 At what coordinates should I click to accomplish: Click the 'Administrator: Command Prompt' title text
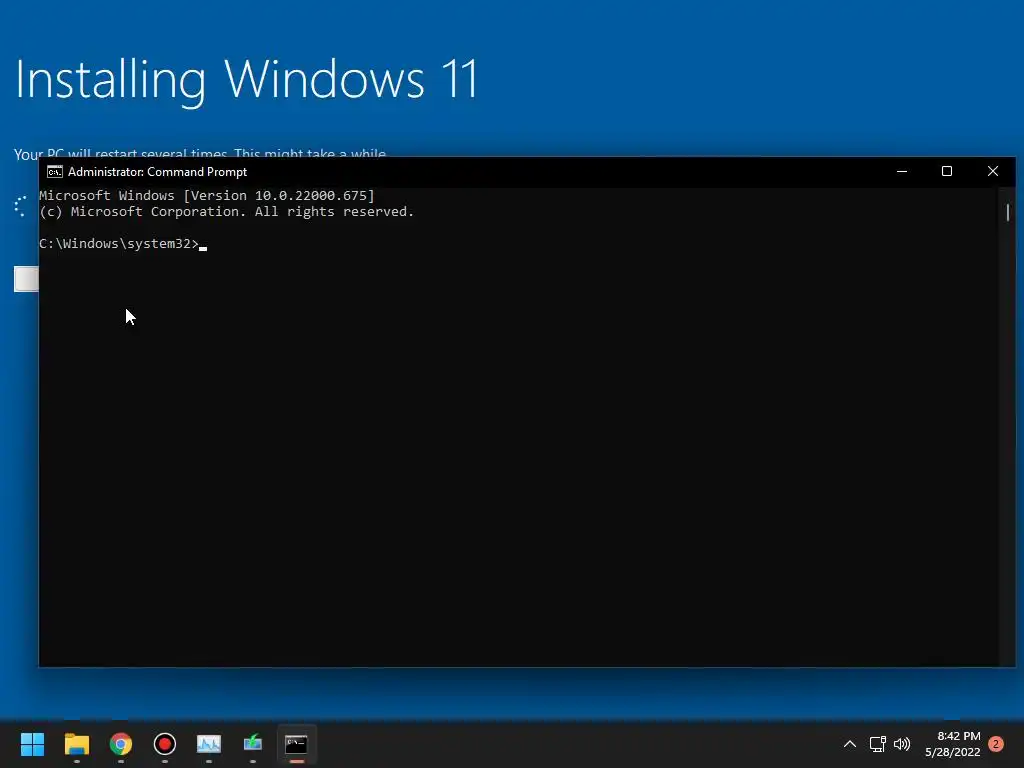157,172
